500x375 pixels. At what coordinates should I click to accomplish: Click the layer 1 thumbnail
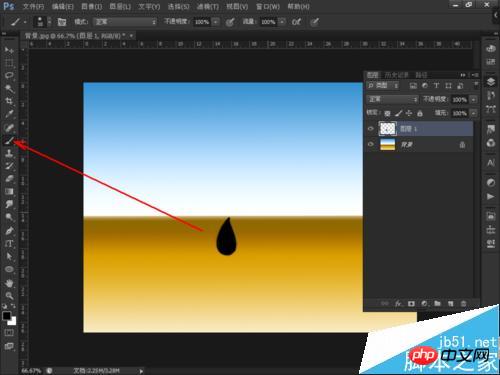click(388, 129)
